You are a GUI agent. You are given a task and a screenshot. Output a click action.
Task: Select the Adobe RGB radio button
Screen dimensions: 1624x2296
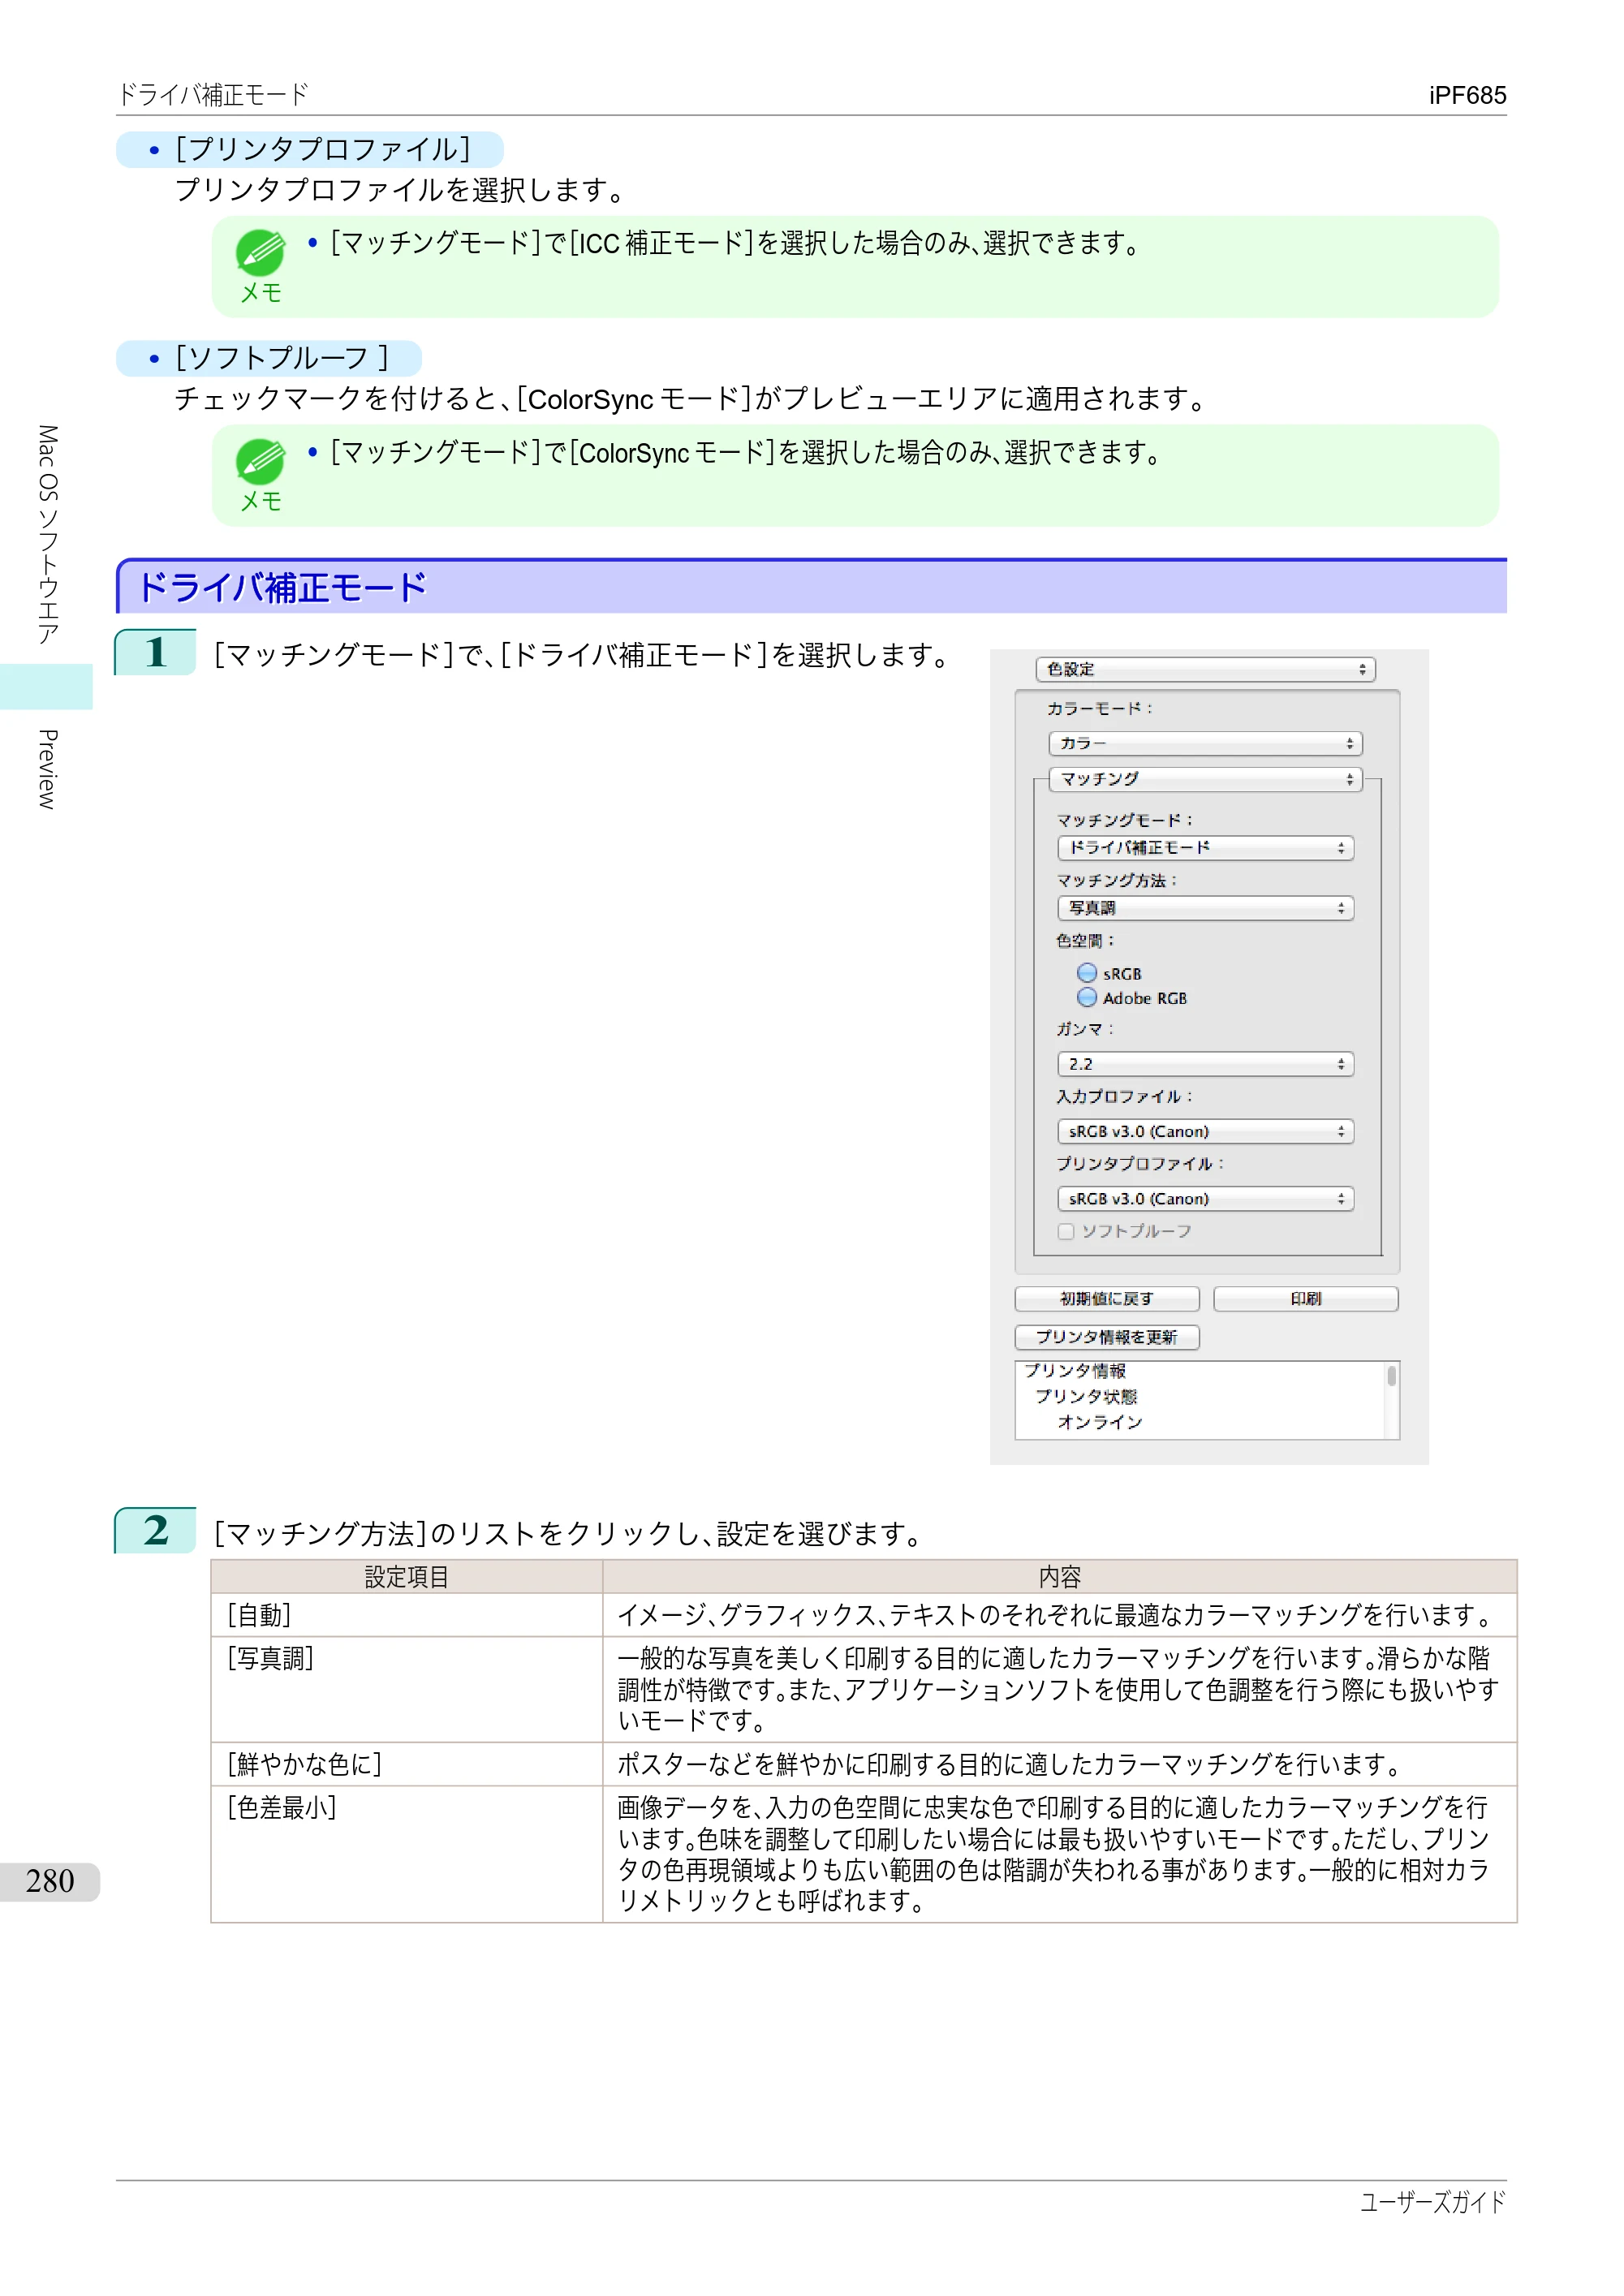point(1087,997)
